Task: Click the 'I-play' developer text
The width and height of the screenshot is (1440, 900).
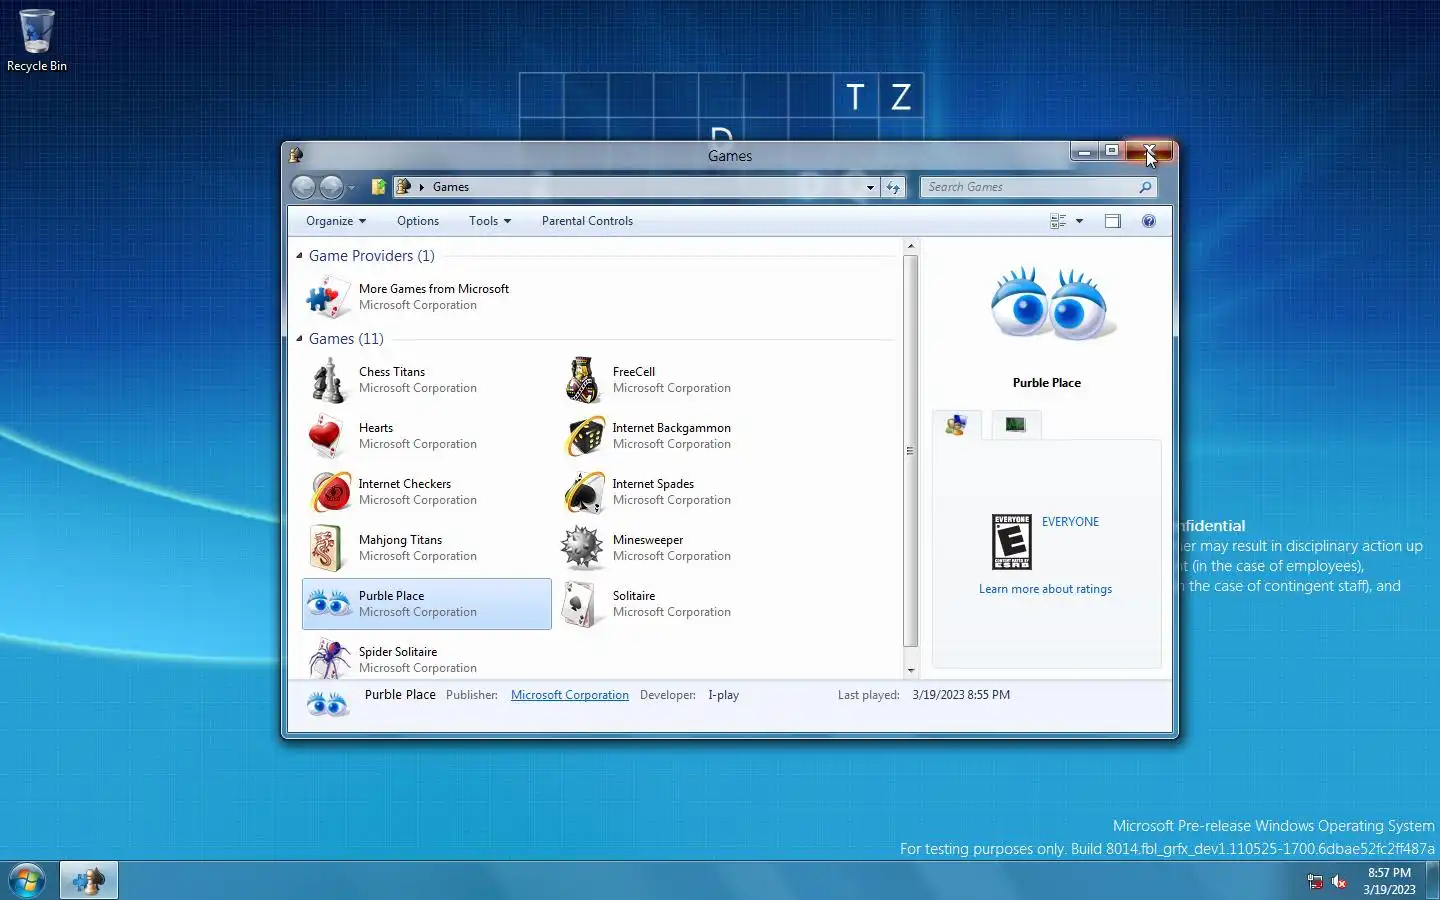Action: coord(723,695)
